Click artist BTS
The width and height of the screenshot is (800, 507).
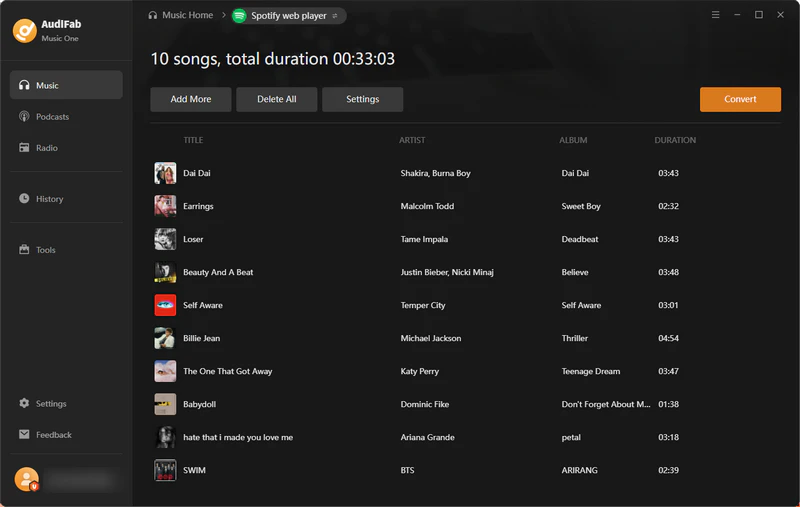point(408,470)
